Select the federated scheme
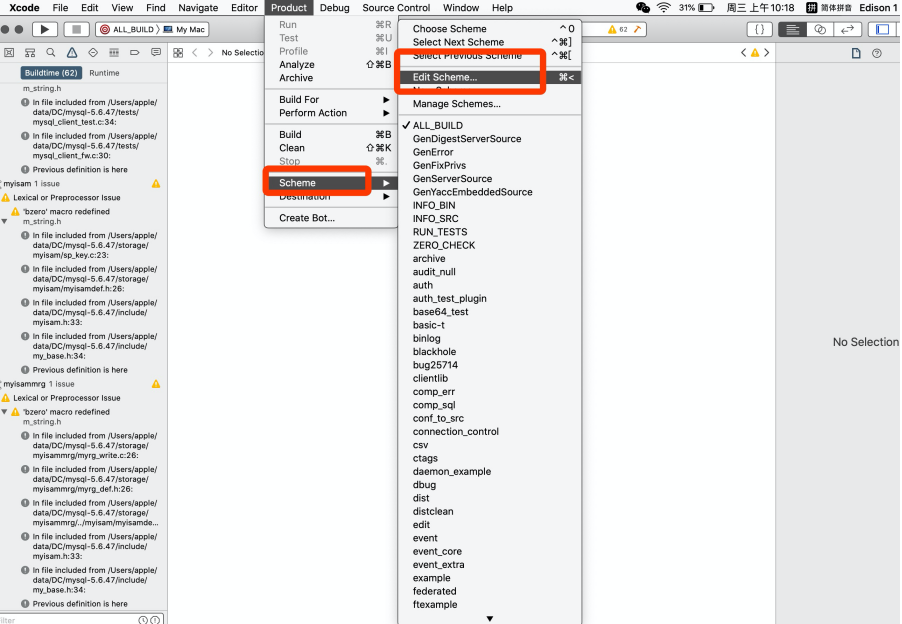 point(490,591)
